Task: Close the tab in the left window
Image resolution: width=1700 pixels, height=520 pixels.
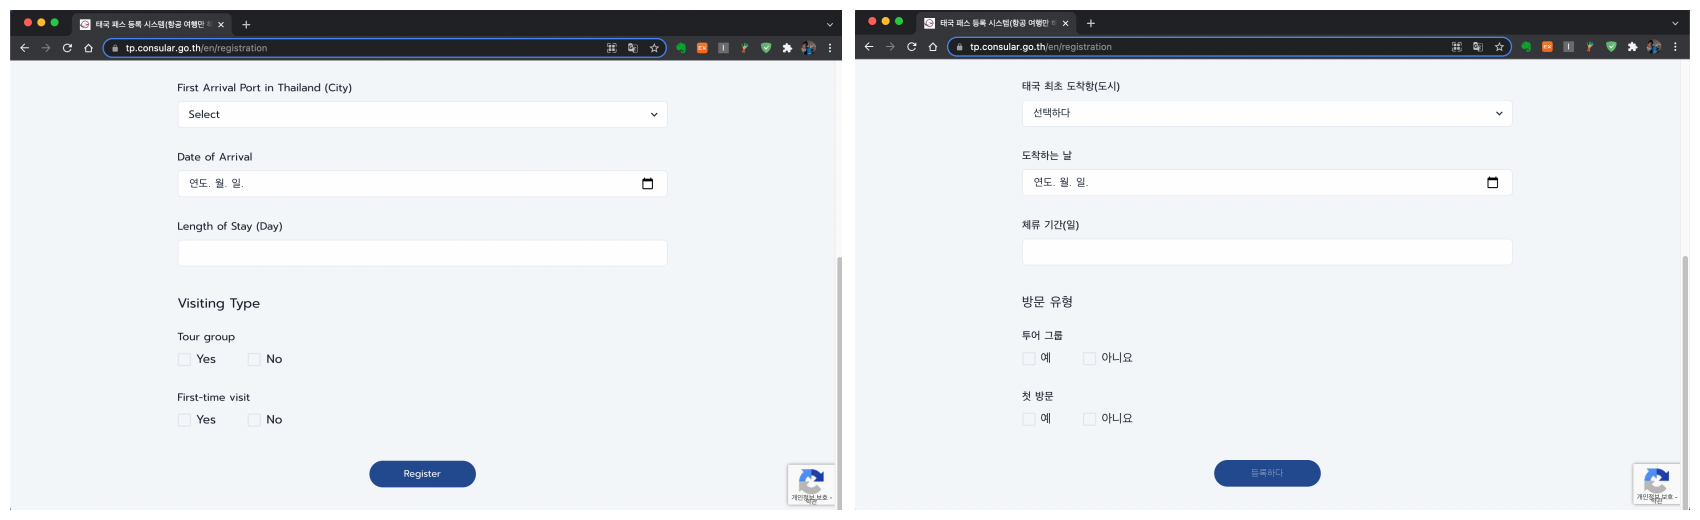Action: 221,24
